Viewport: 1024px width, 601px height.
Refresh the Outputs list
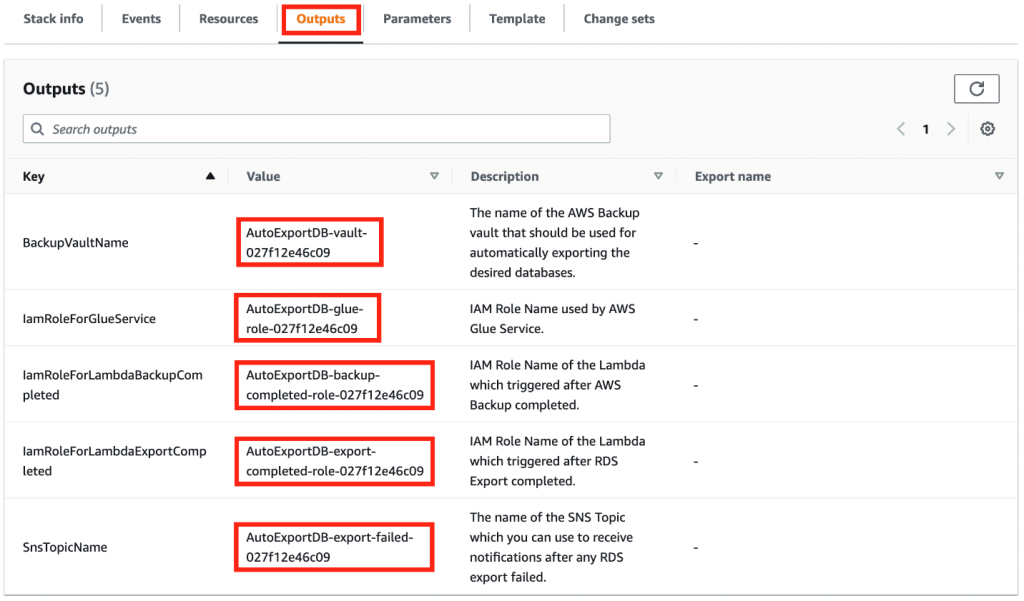coord(976,89)
